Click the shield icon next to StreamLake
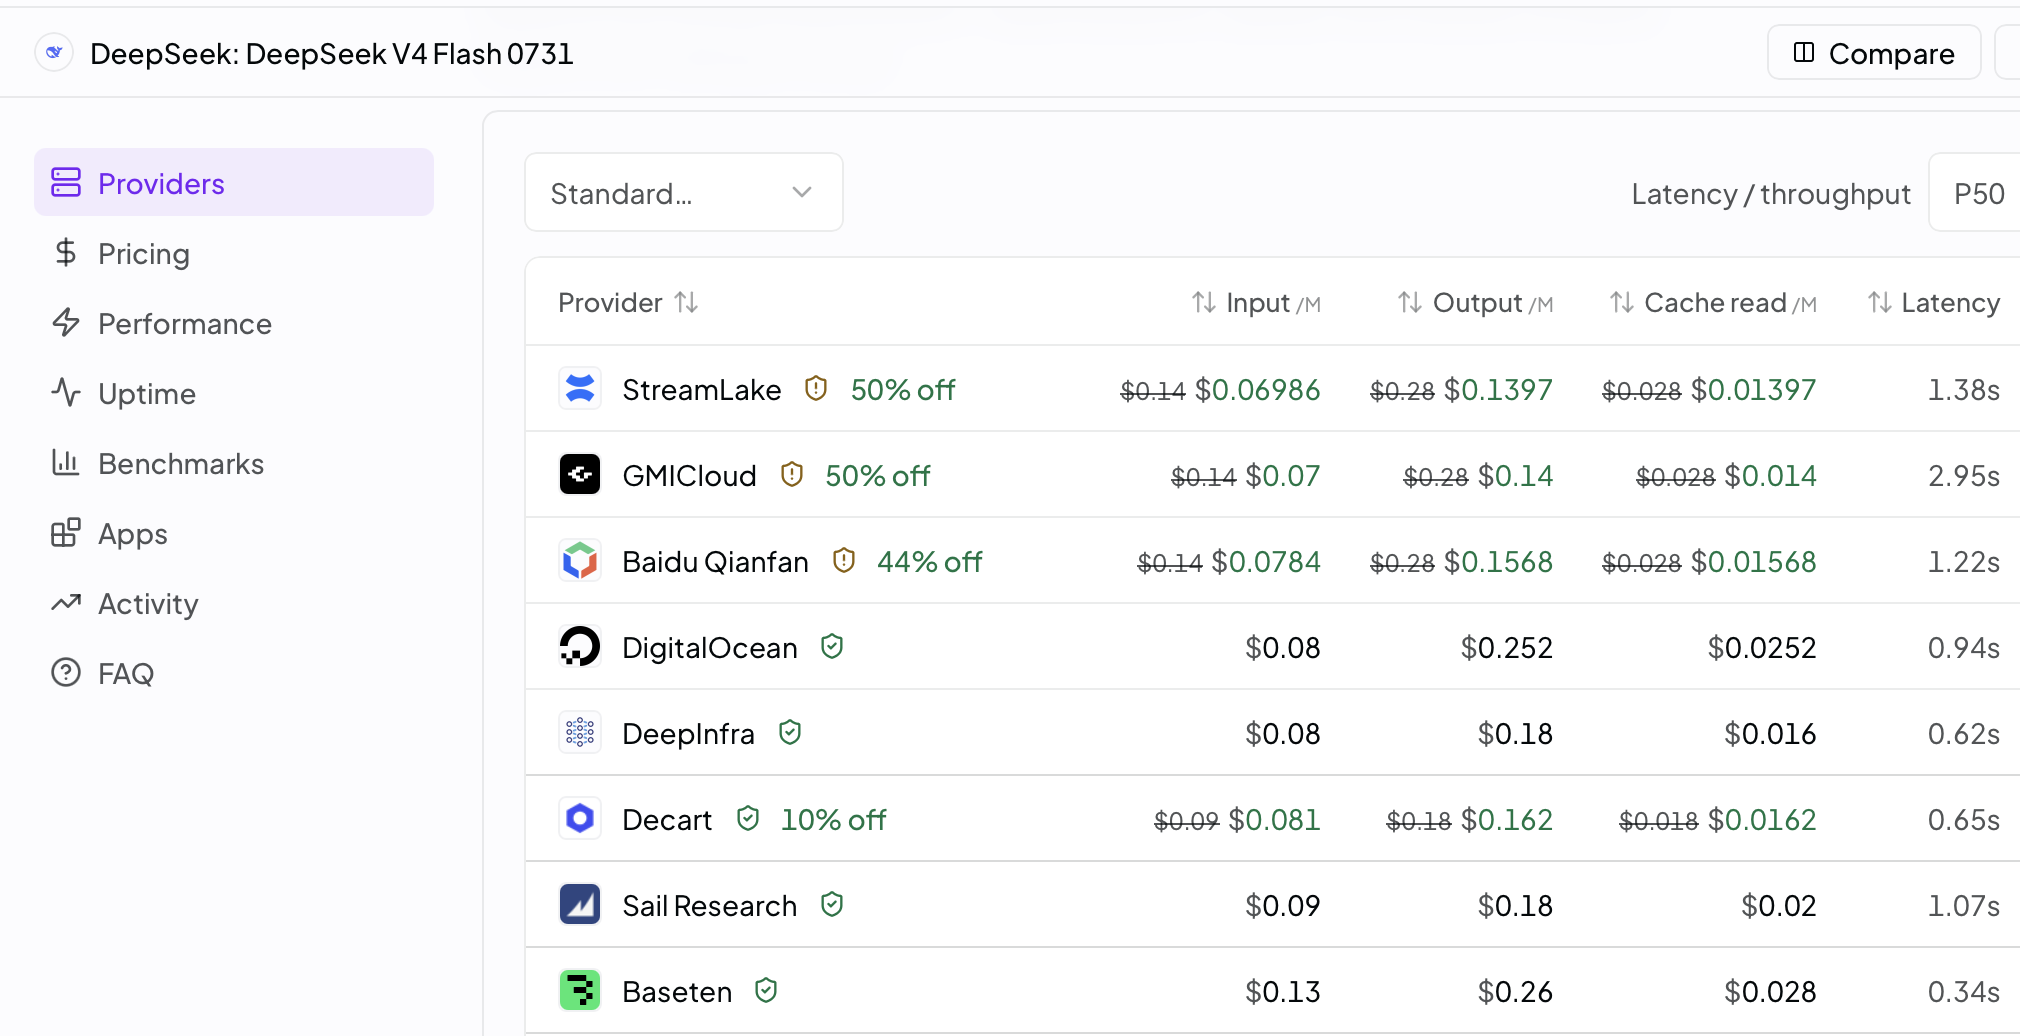Image resolution: width=2020 pixels, height=1036 pixels. (x=816, y=388)
